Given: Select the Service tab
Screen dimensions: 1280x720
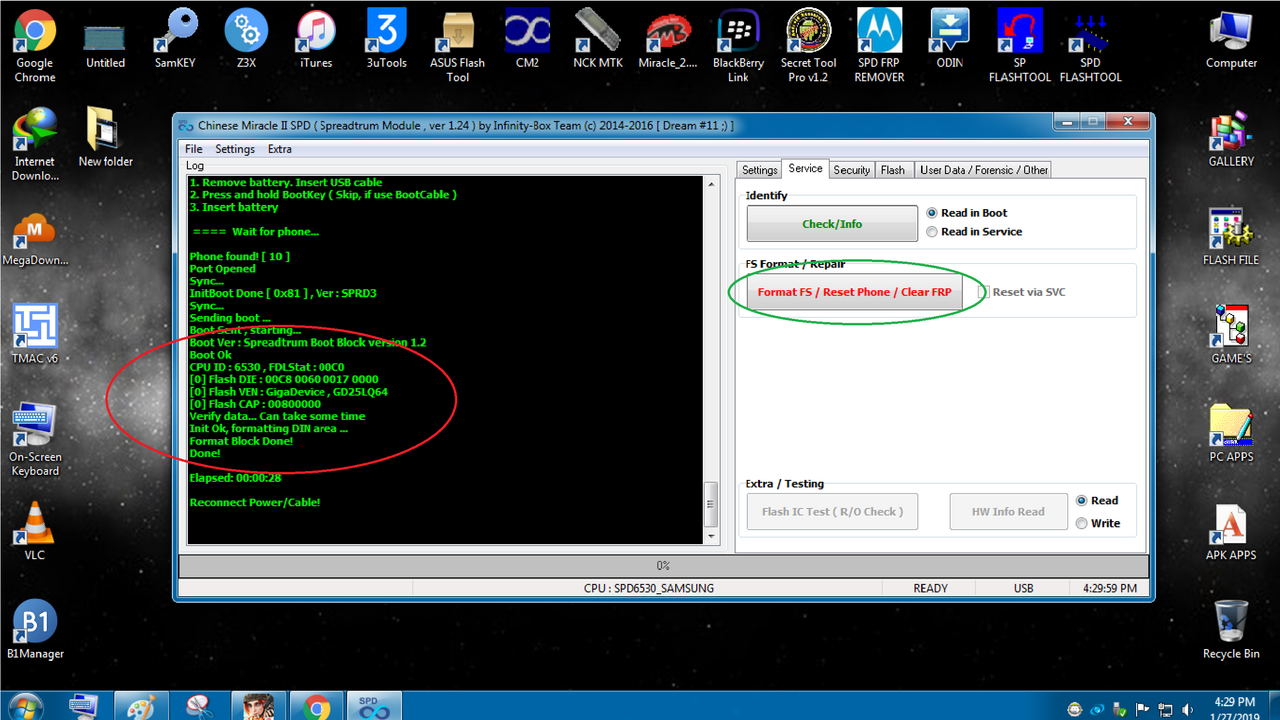Looking at the screenshot, I should [x=805, y=169].
